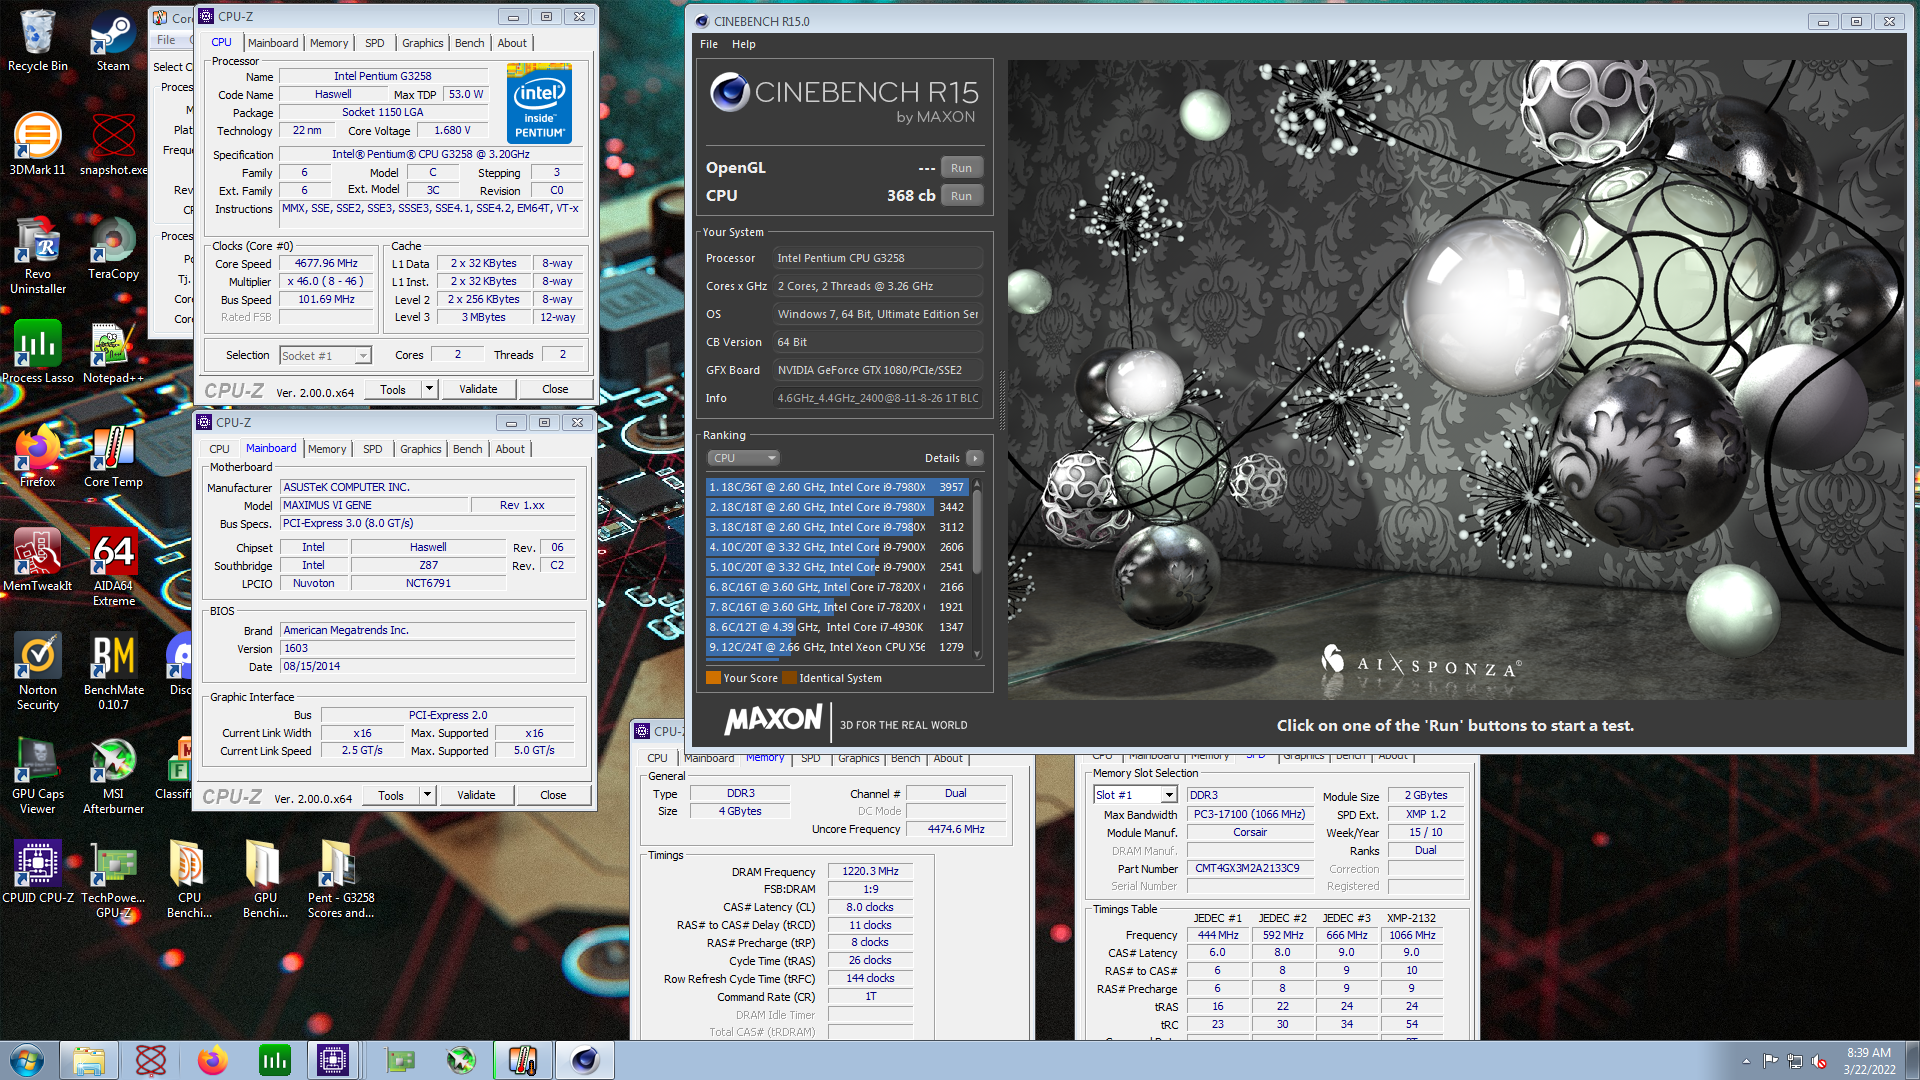The image size is (1920, 1080).
Task: Open Cinebench Help menu
Action: (743, 44)
